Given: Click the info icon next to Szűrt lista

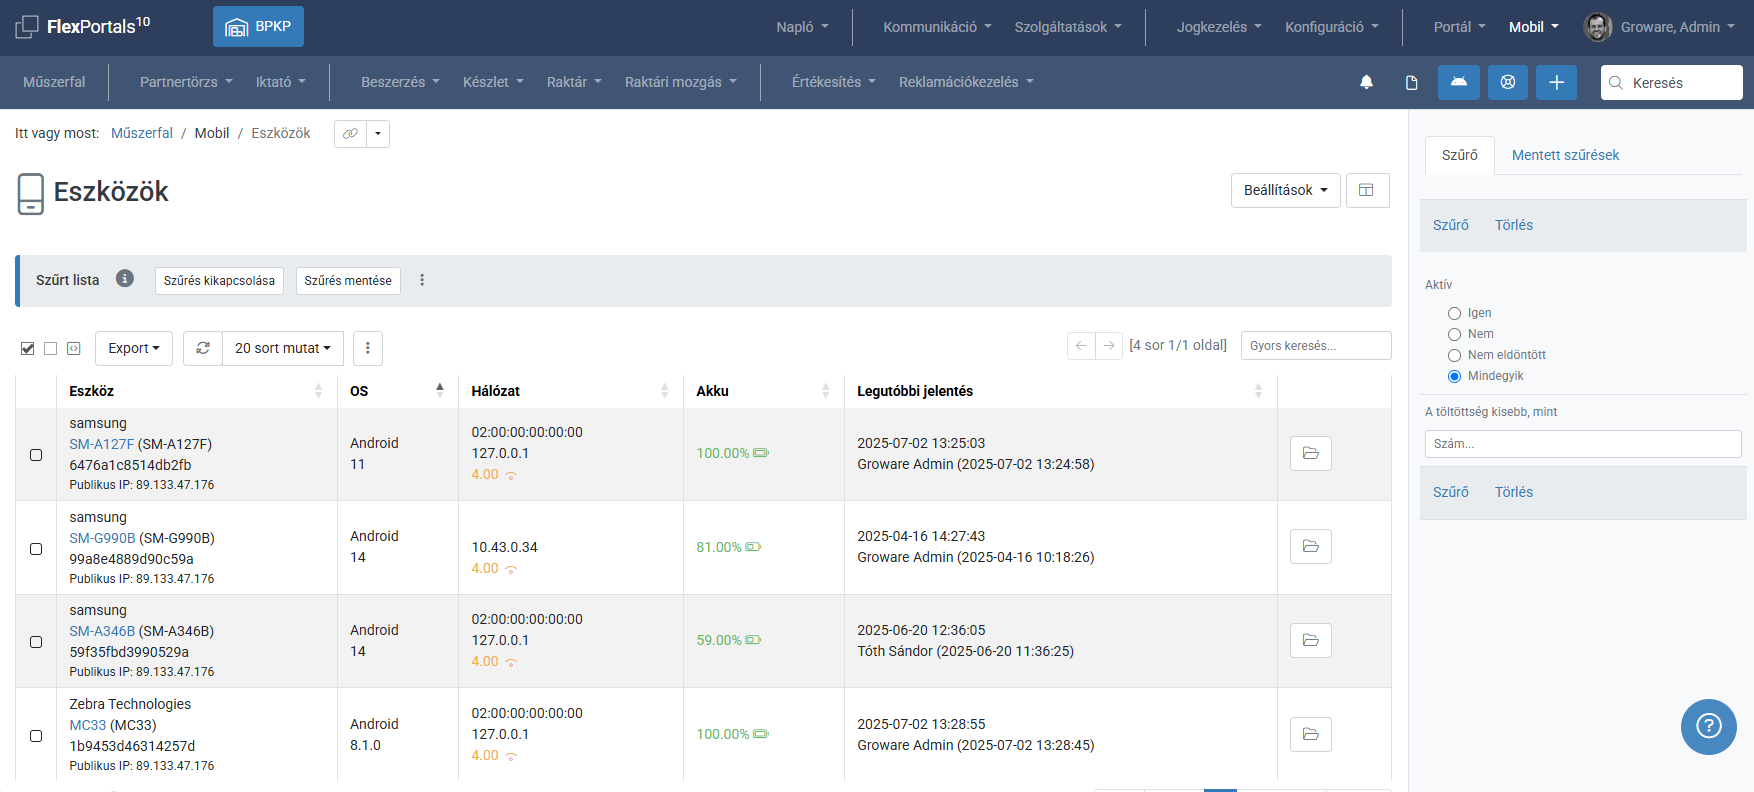Looking at the screenshot, I should tap(125, 279).
